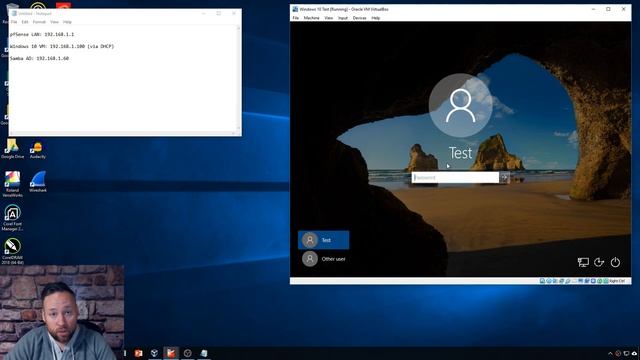Maximize the VirtualBox VM window

coord(608,9)
